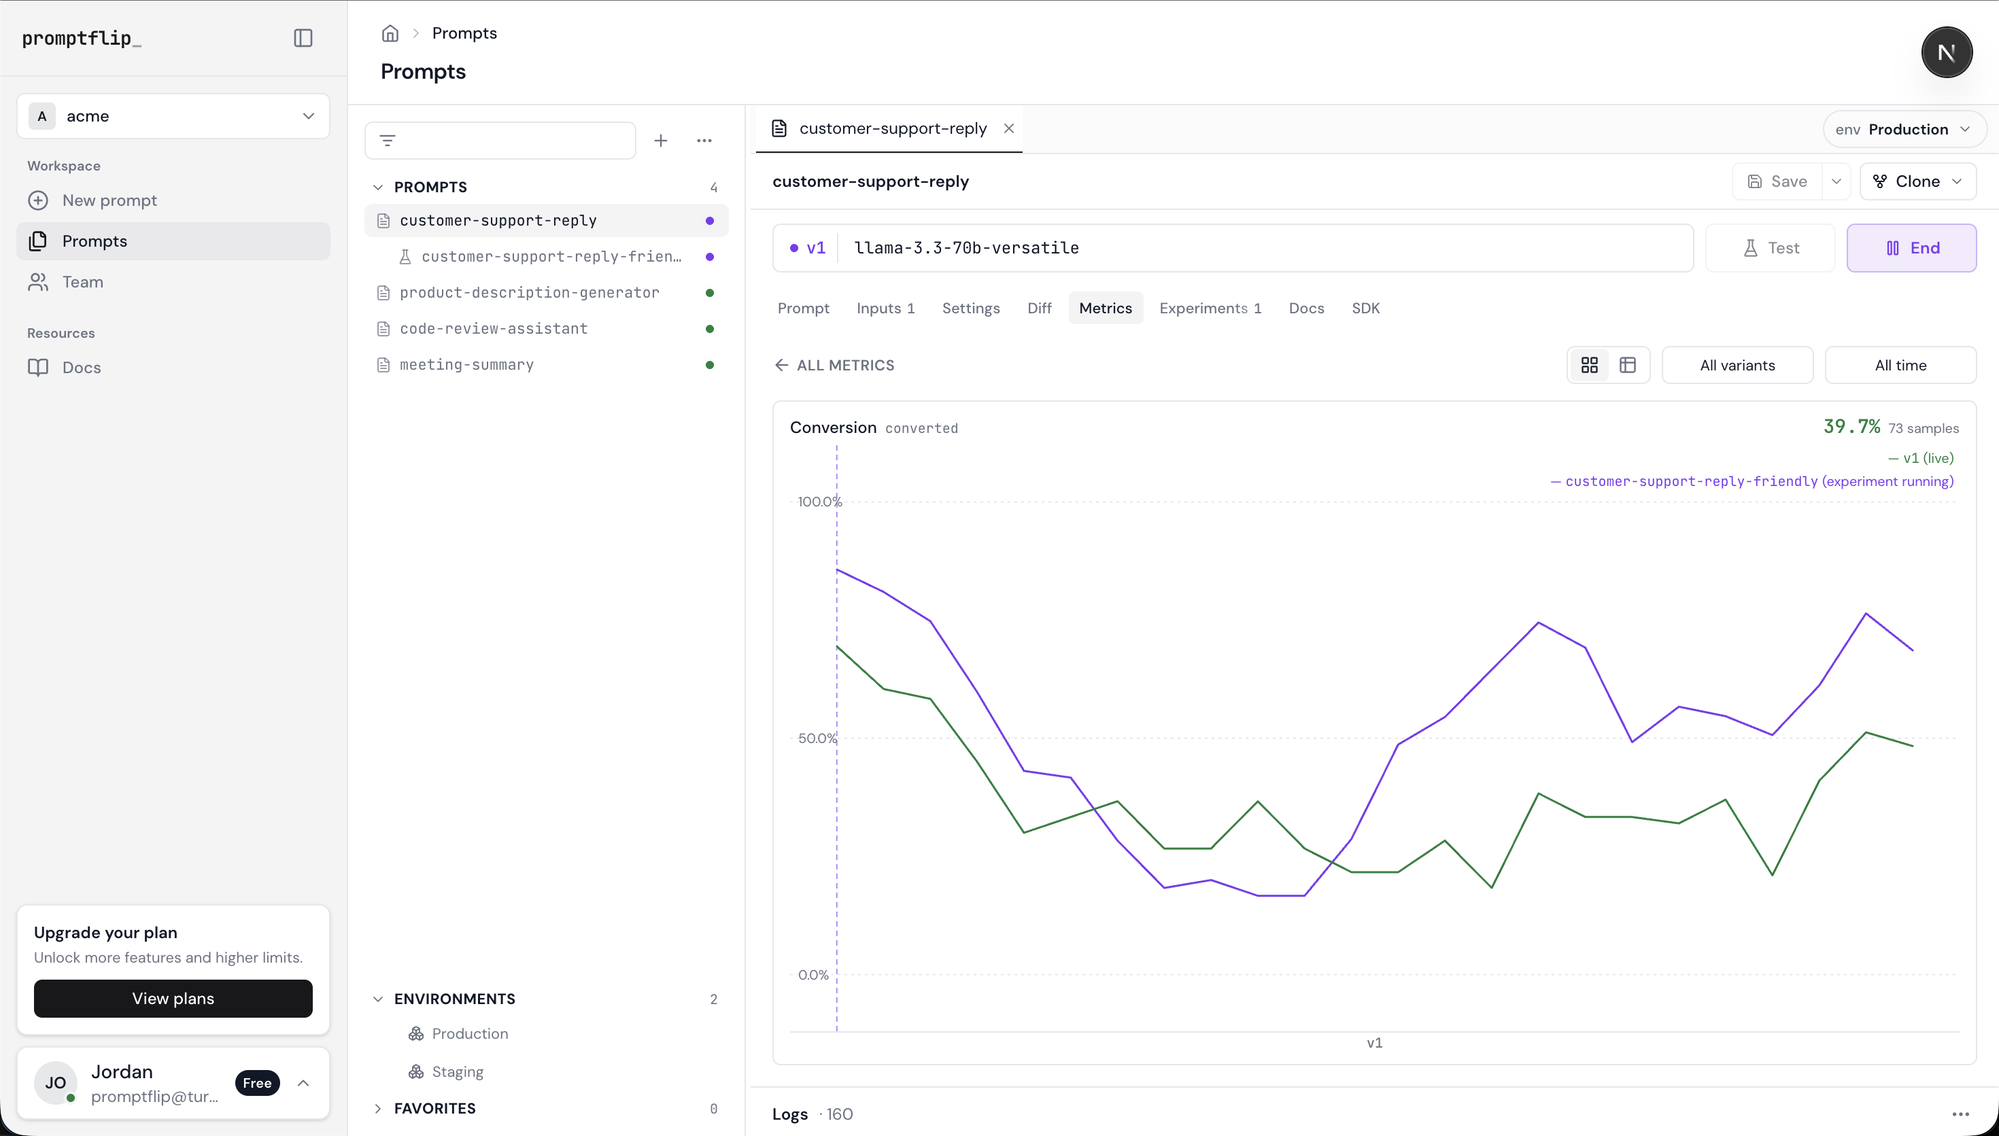Click the filter icon in the search box
Viewport: 1999px width, 1136px height.
pos(388,141)
